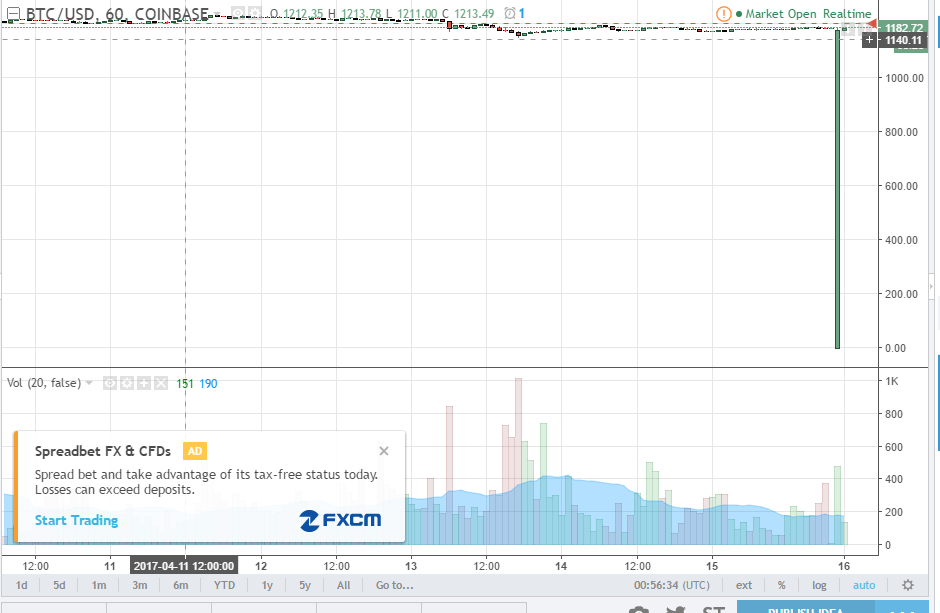Toggle visibility eye icon beside BTC/USD title

[238, 13]
